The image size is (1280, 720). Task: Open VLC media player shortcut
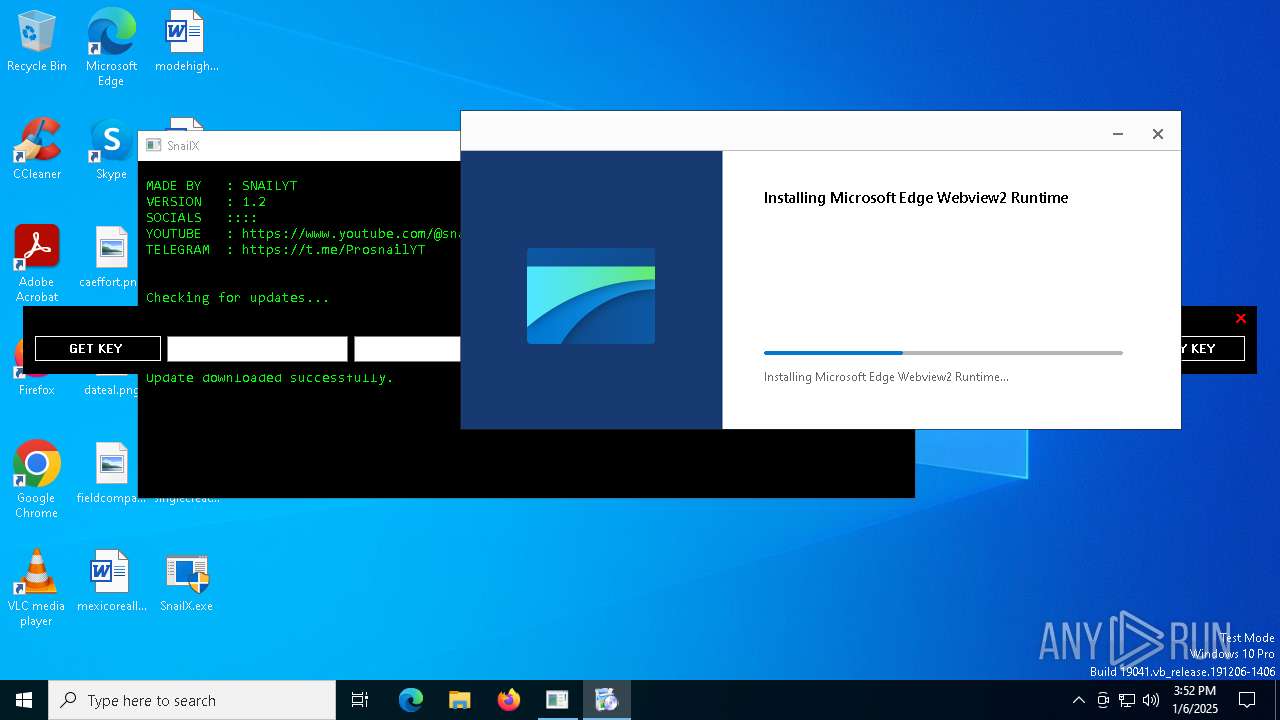[x=37, y=588]
